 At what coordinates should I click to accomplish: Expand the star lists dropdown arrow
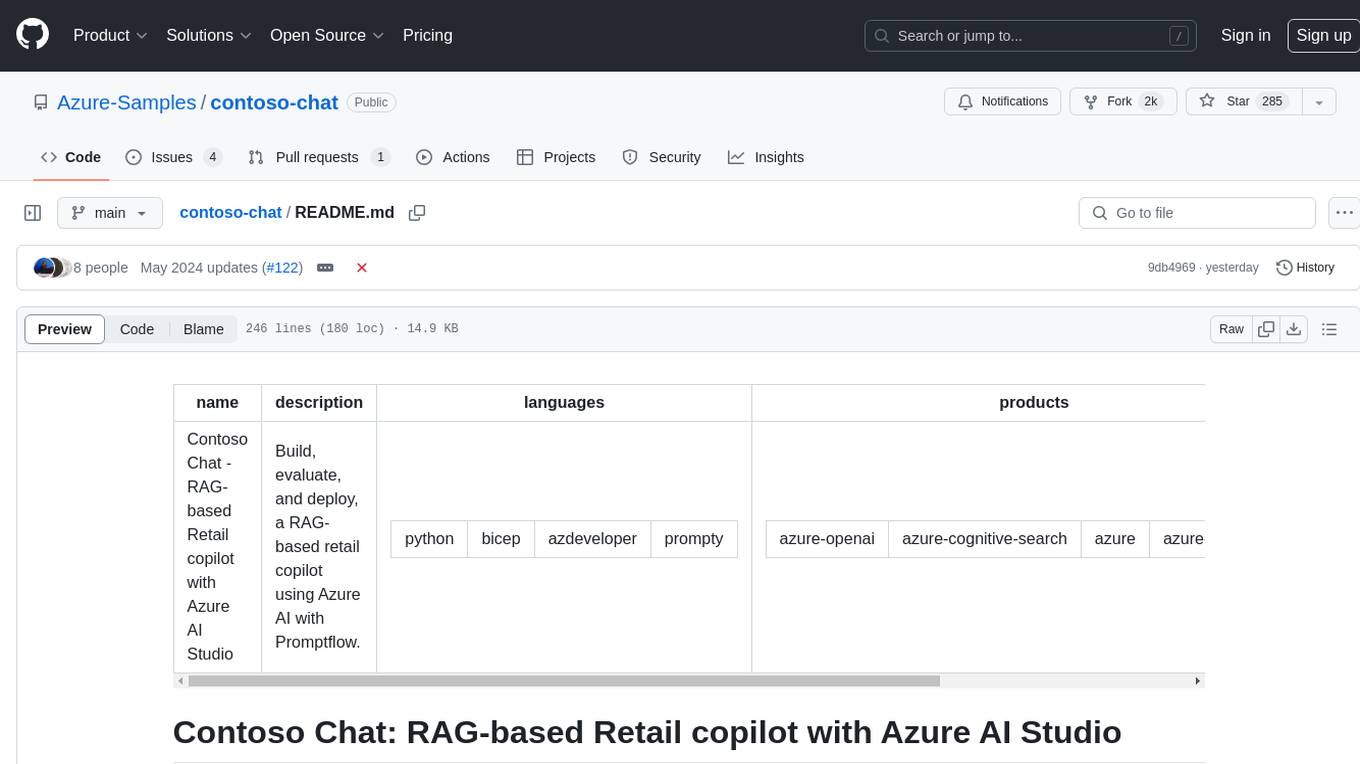[1319, 101]
